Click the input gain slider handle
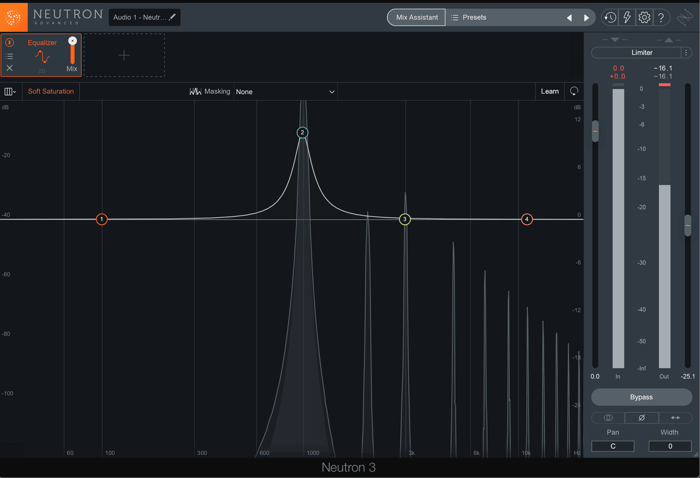Viewport: 700px width, 478px height. pos(595,131)
